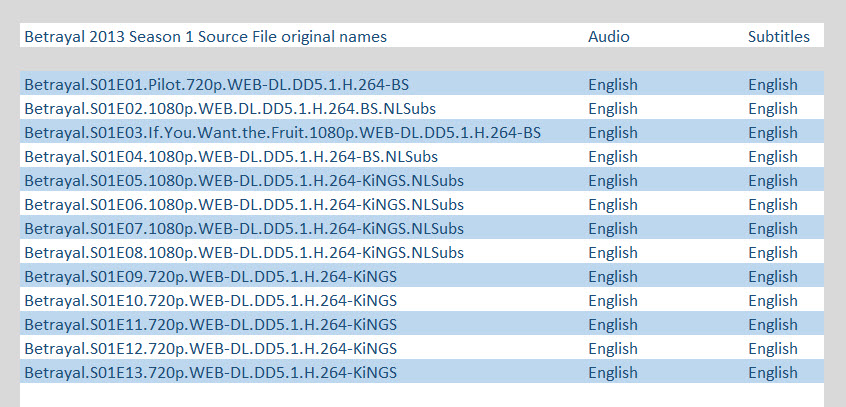
Task: Select the Betrayal.S01E07.1080p KiNGS.NLSubs file name cell
Action: tap(244, 229)
